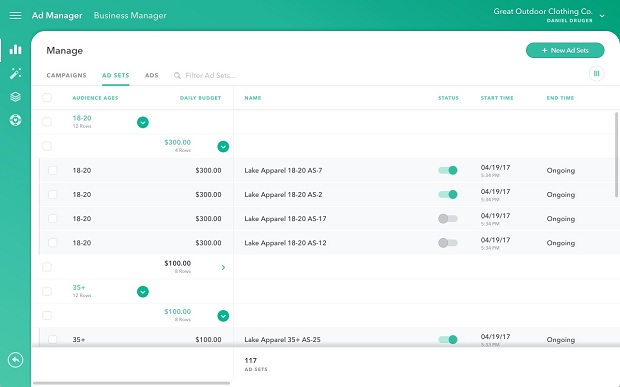
Task: Check the Lake Apparel 18-20 AS-17 row checkbox
Action: pyautogui.click(x=53, y=219)
